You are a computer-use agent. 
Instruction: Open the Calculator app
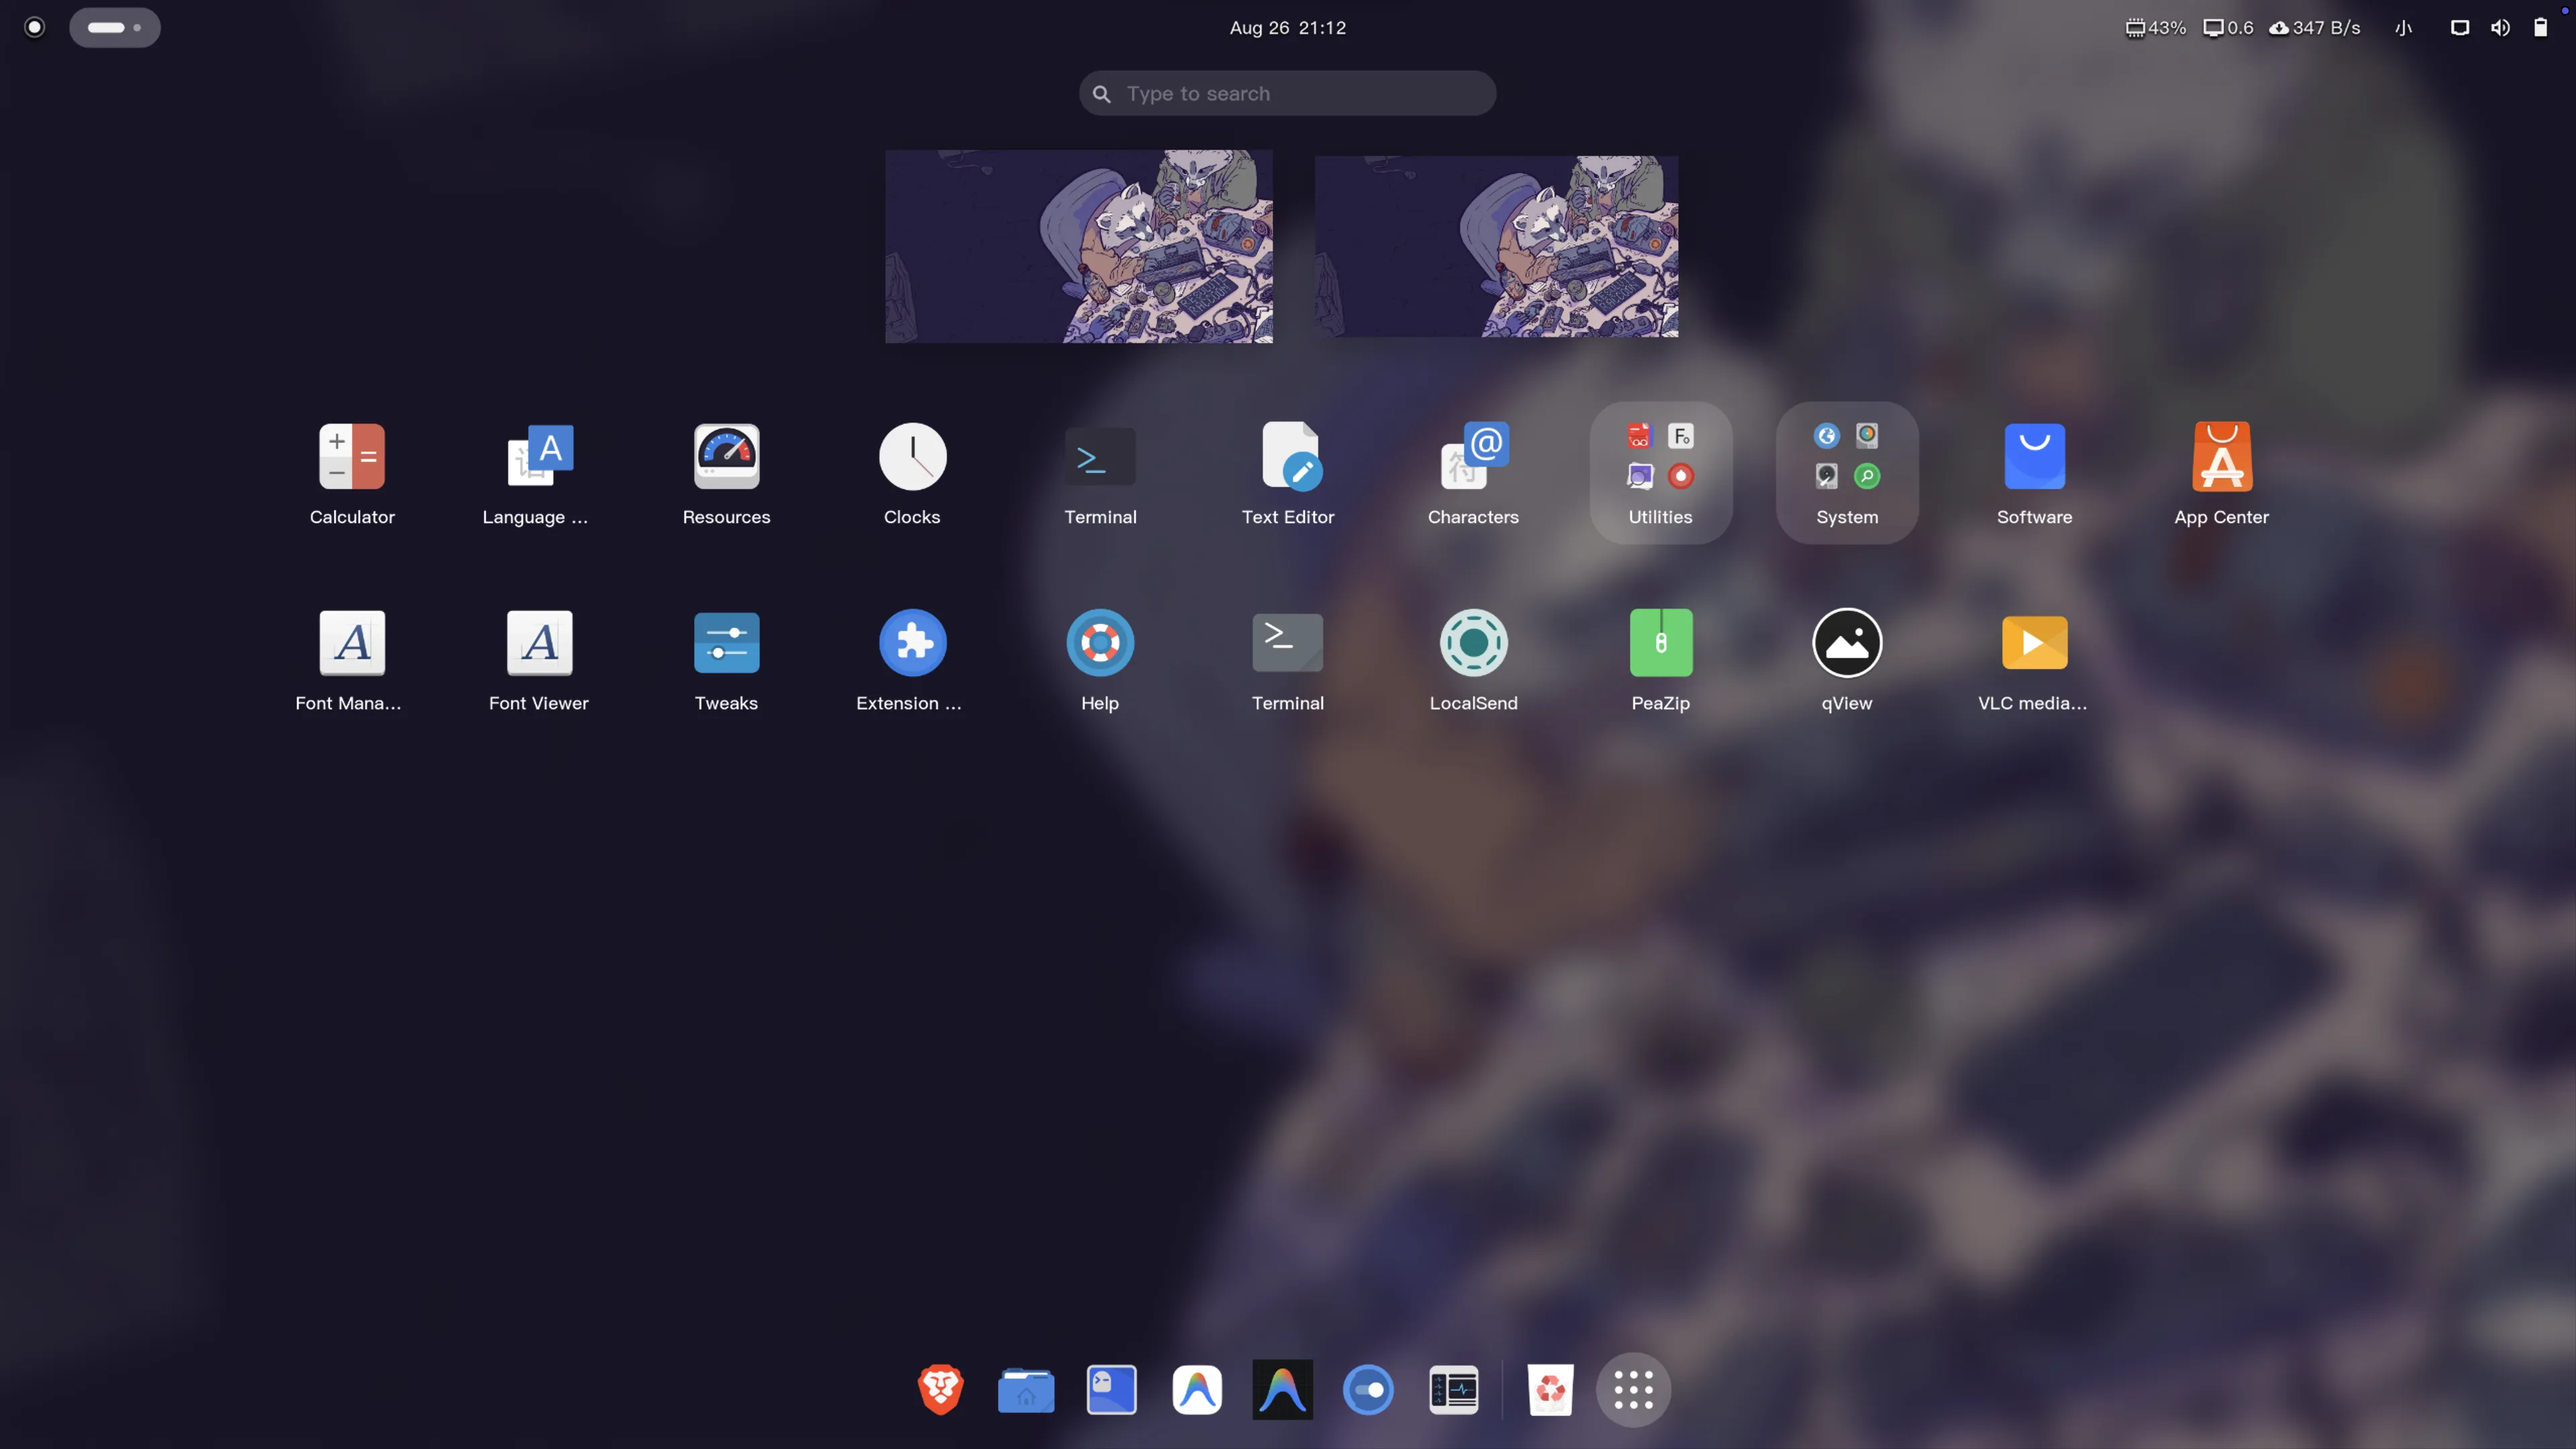(352, 456)
